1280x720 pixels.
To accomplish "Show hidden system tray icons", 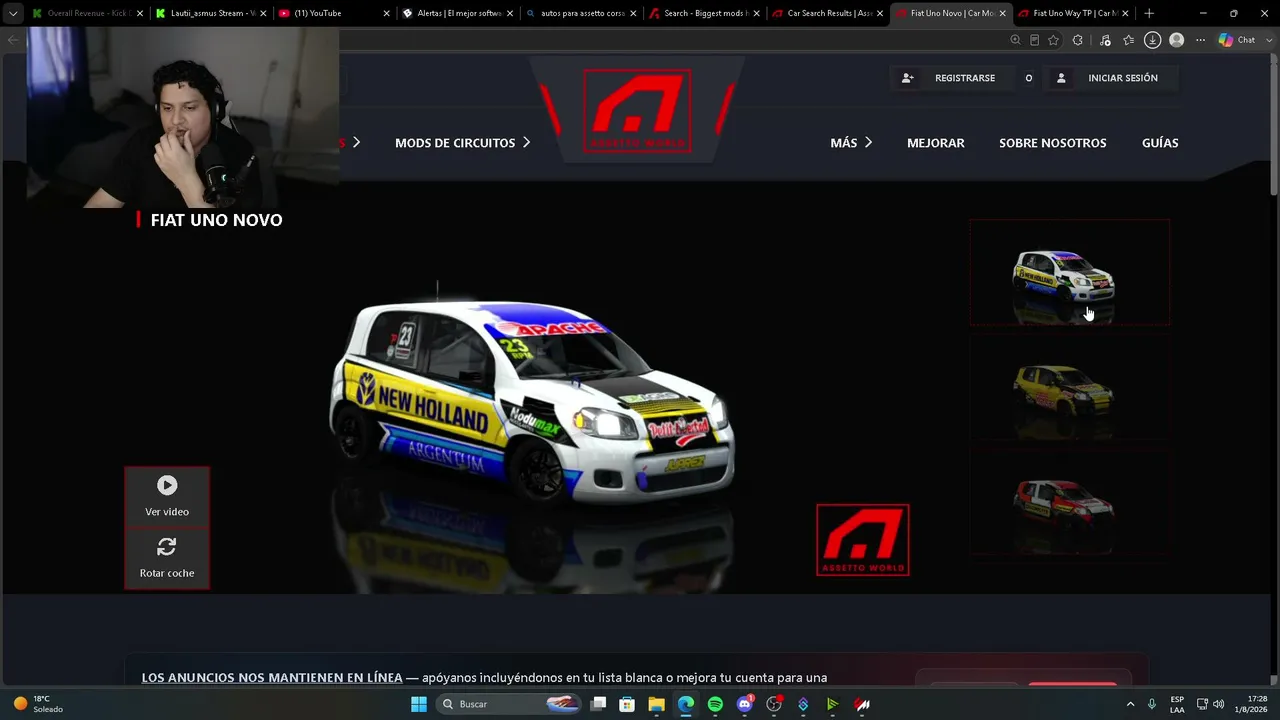I will pyautogui.click(x=1131, y=704).
